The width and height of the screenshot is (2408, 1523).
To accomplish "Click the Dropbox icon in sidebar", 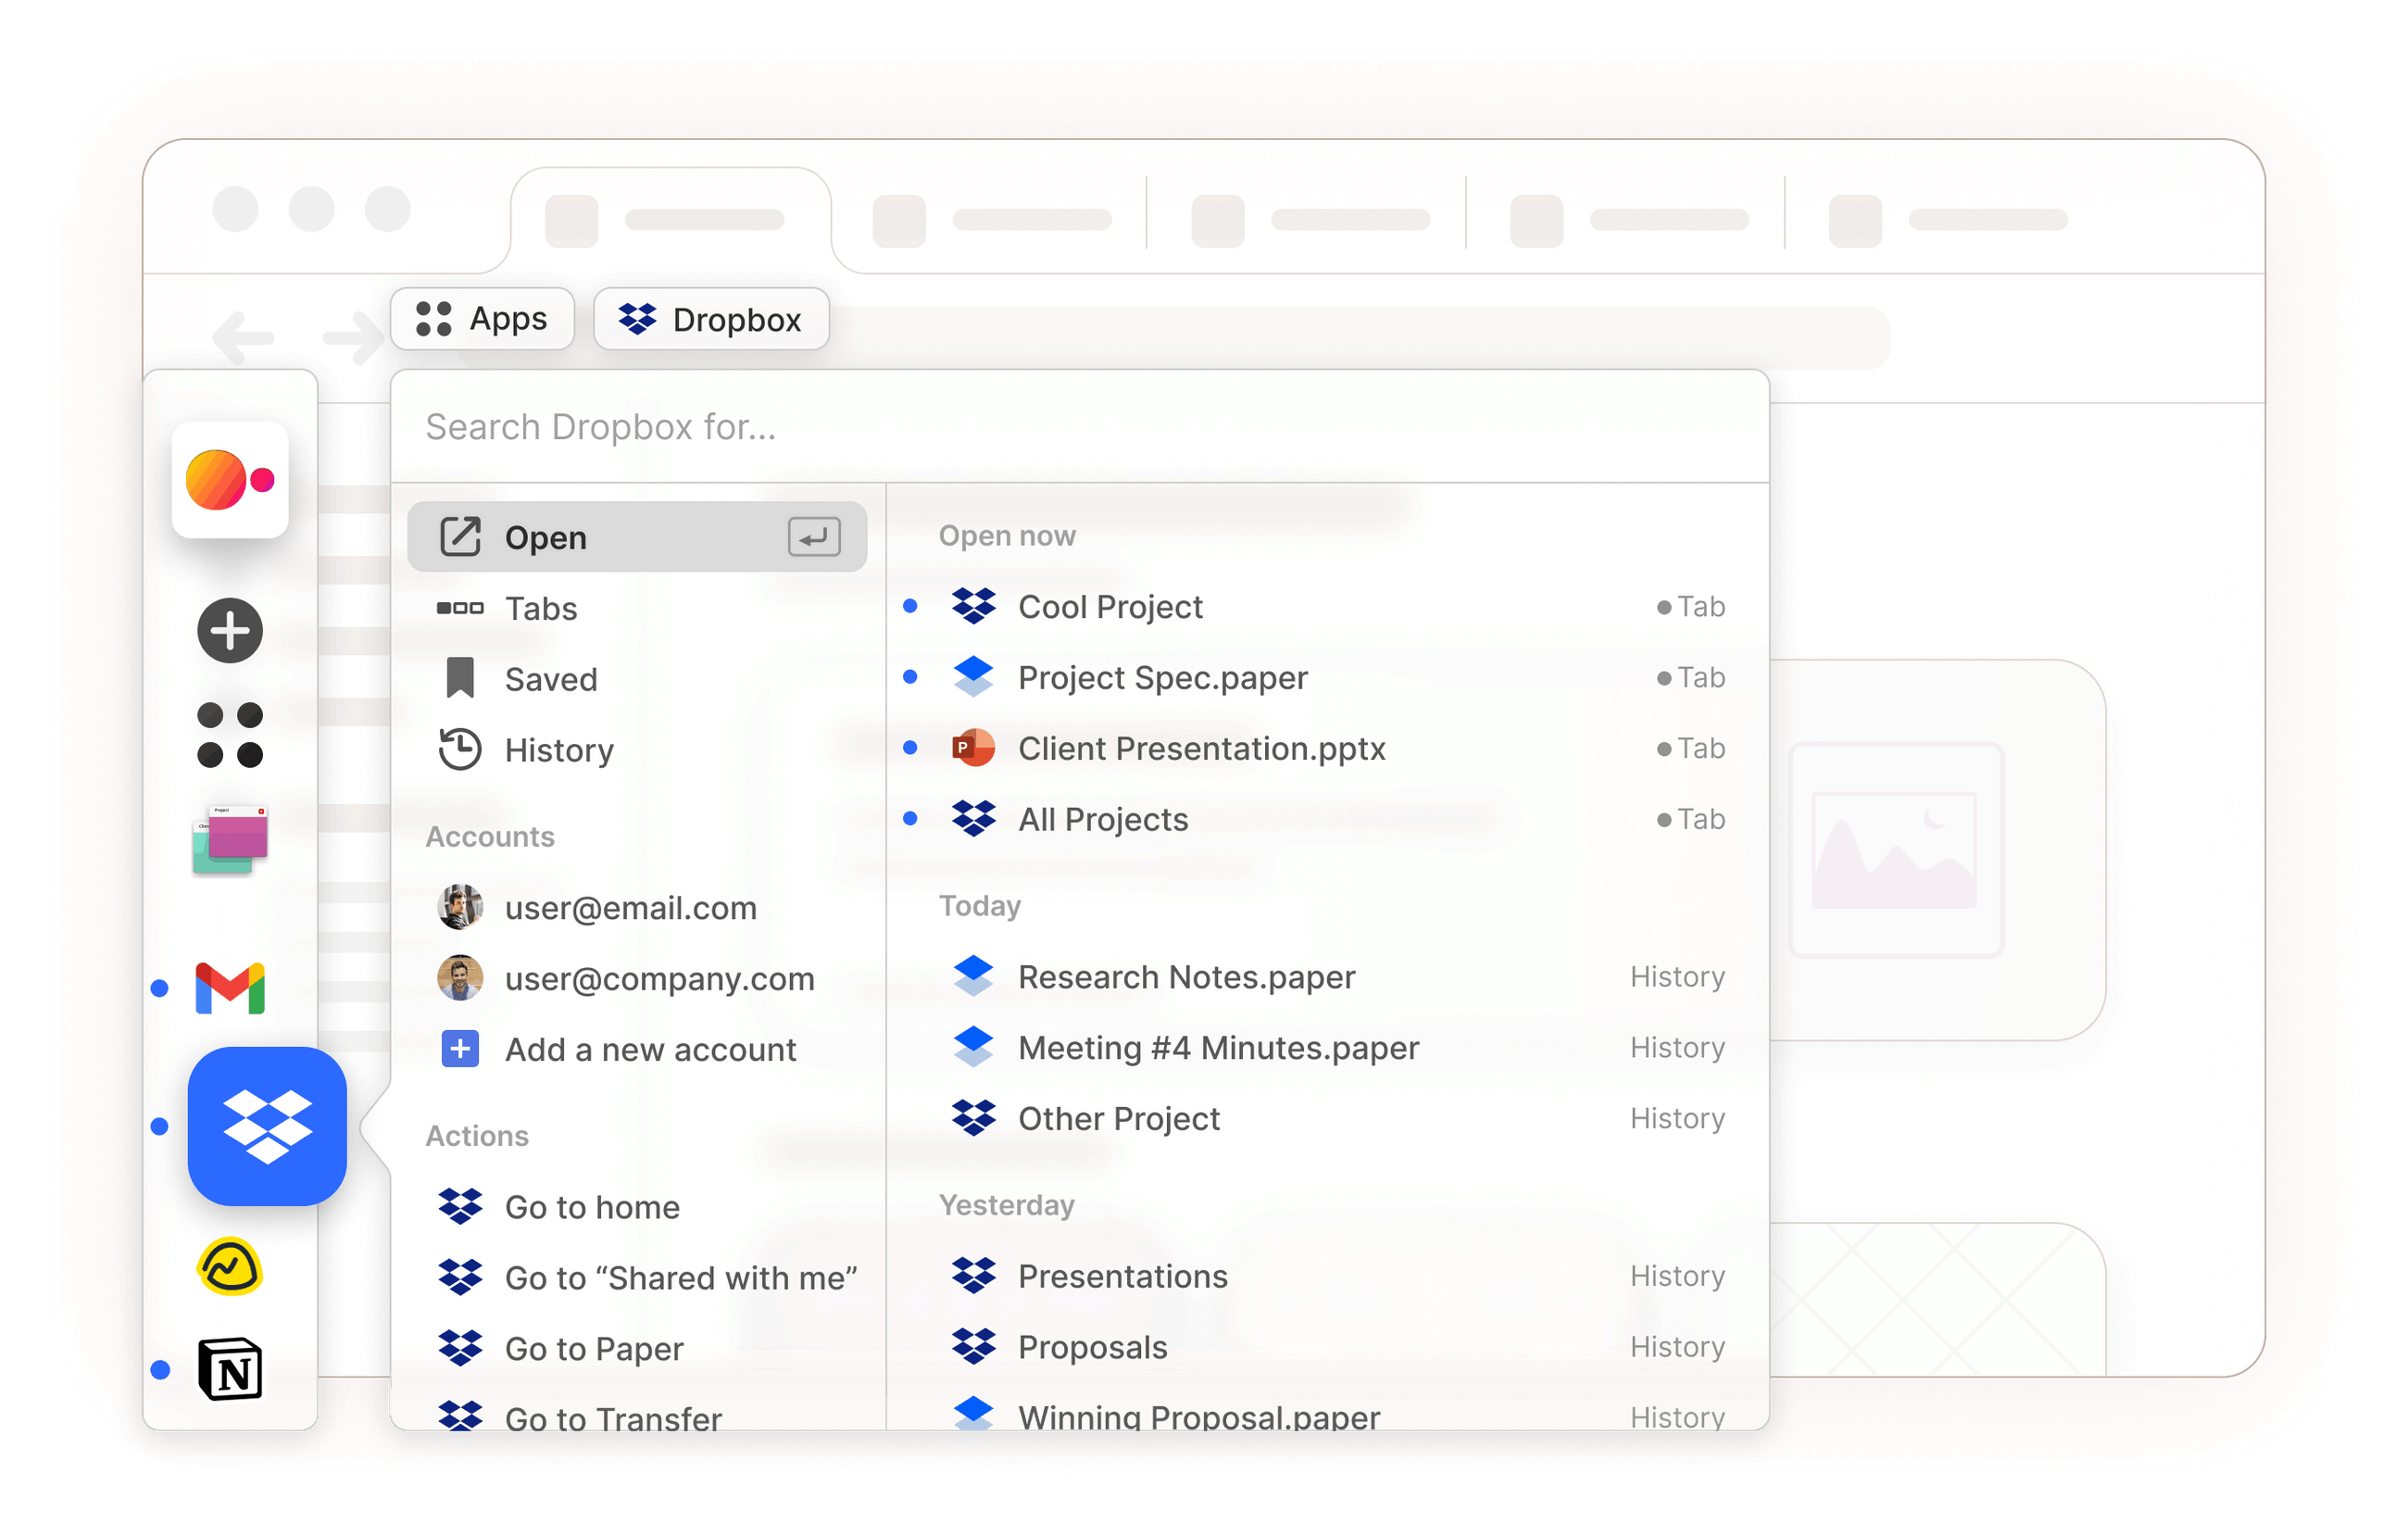I will pos(267,1126).
